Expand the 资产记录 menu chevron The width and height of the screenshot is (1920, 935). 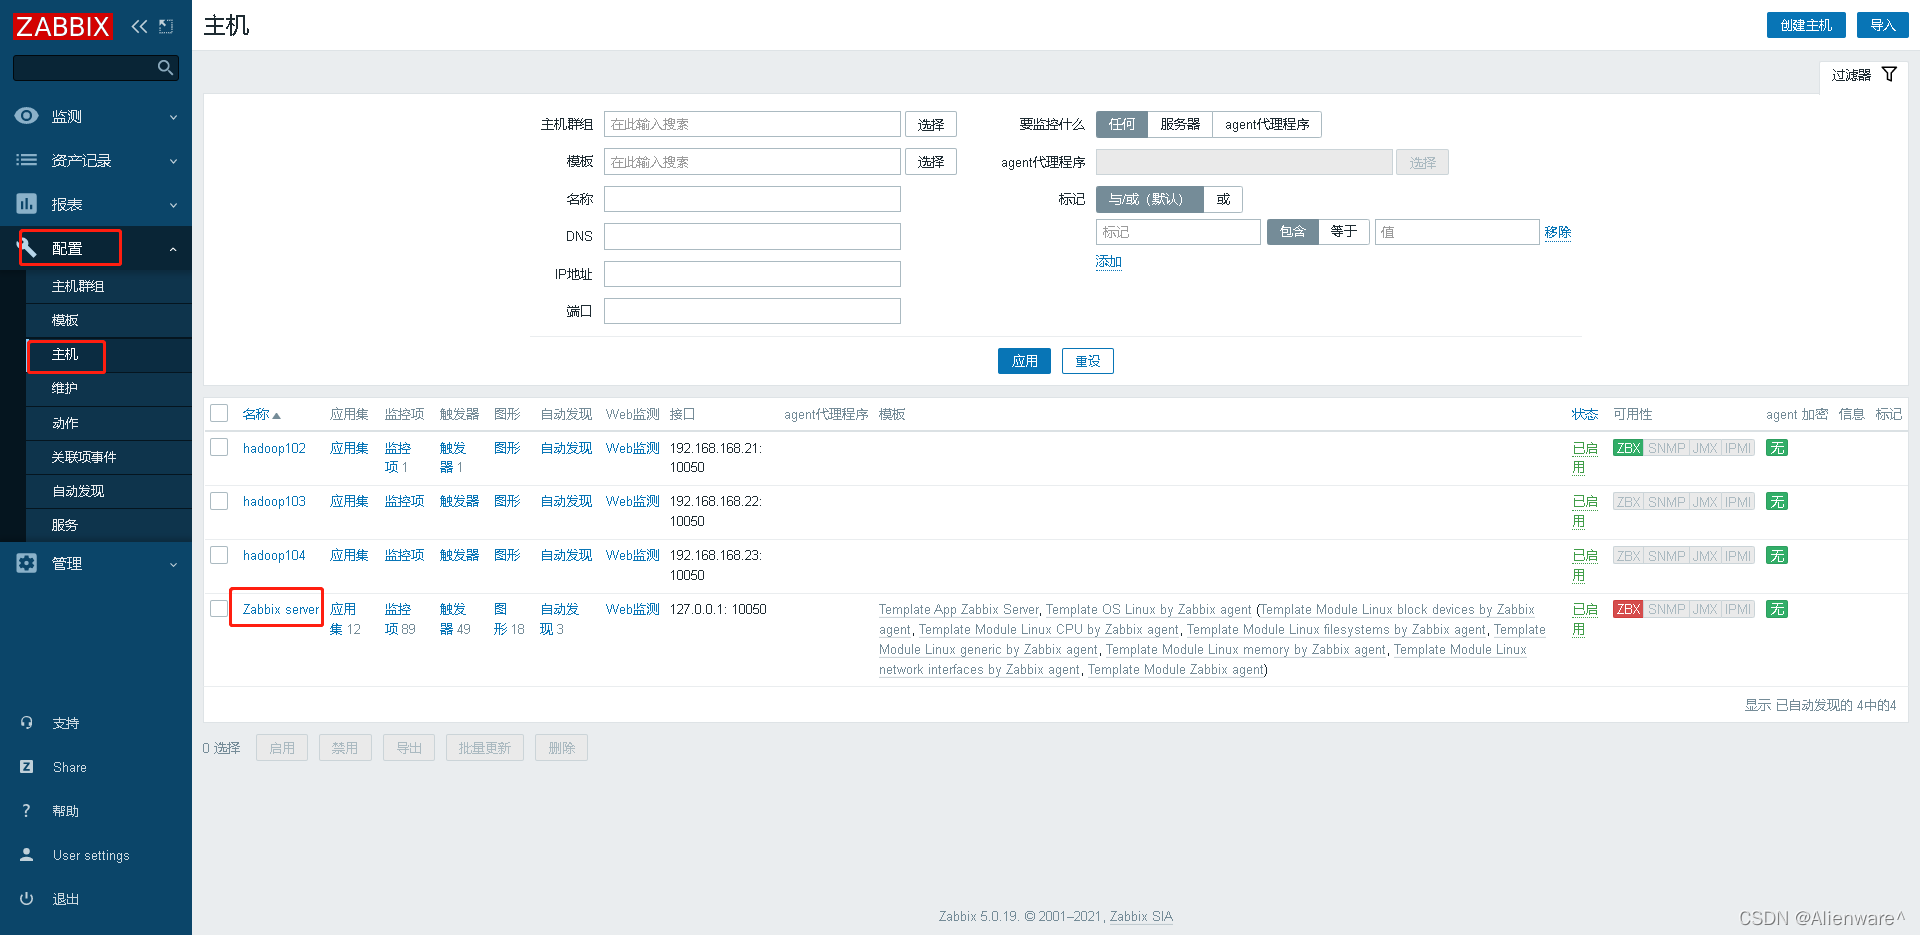[173, 161]
